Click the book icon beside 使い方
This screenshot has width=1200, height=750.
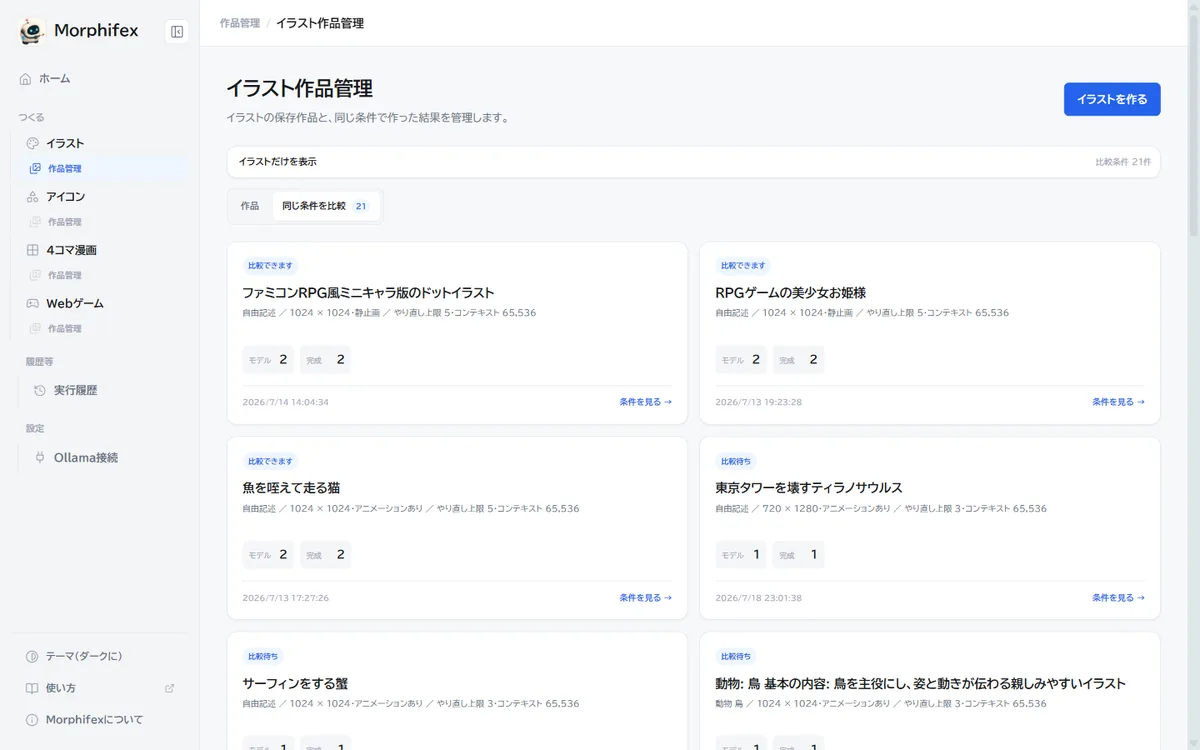32,688
